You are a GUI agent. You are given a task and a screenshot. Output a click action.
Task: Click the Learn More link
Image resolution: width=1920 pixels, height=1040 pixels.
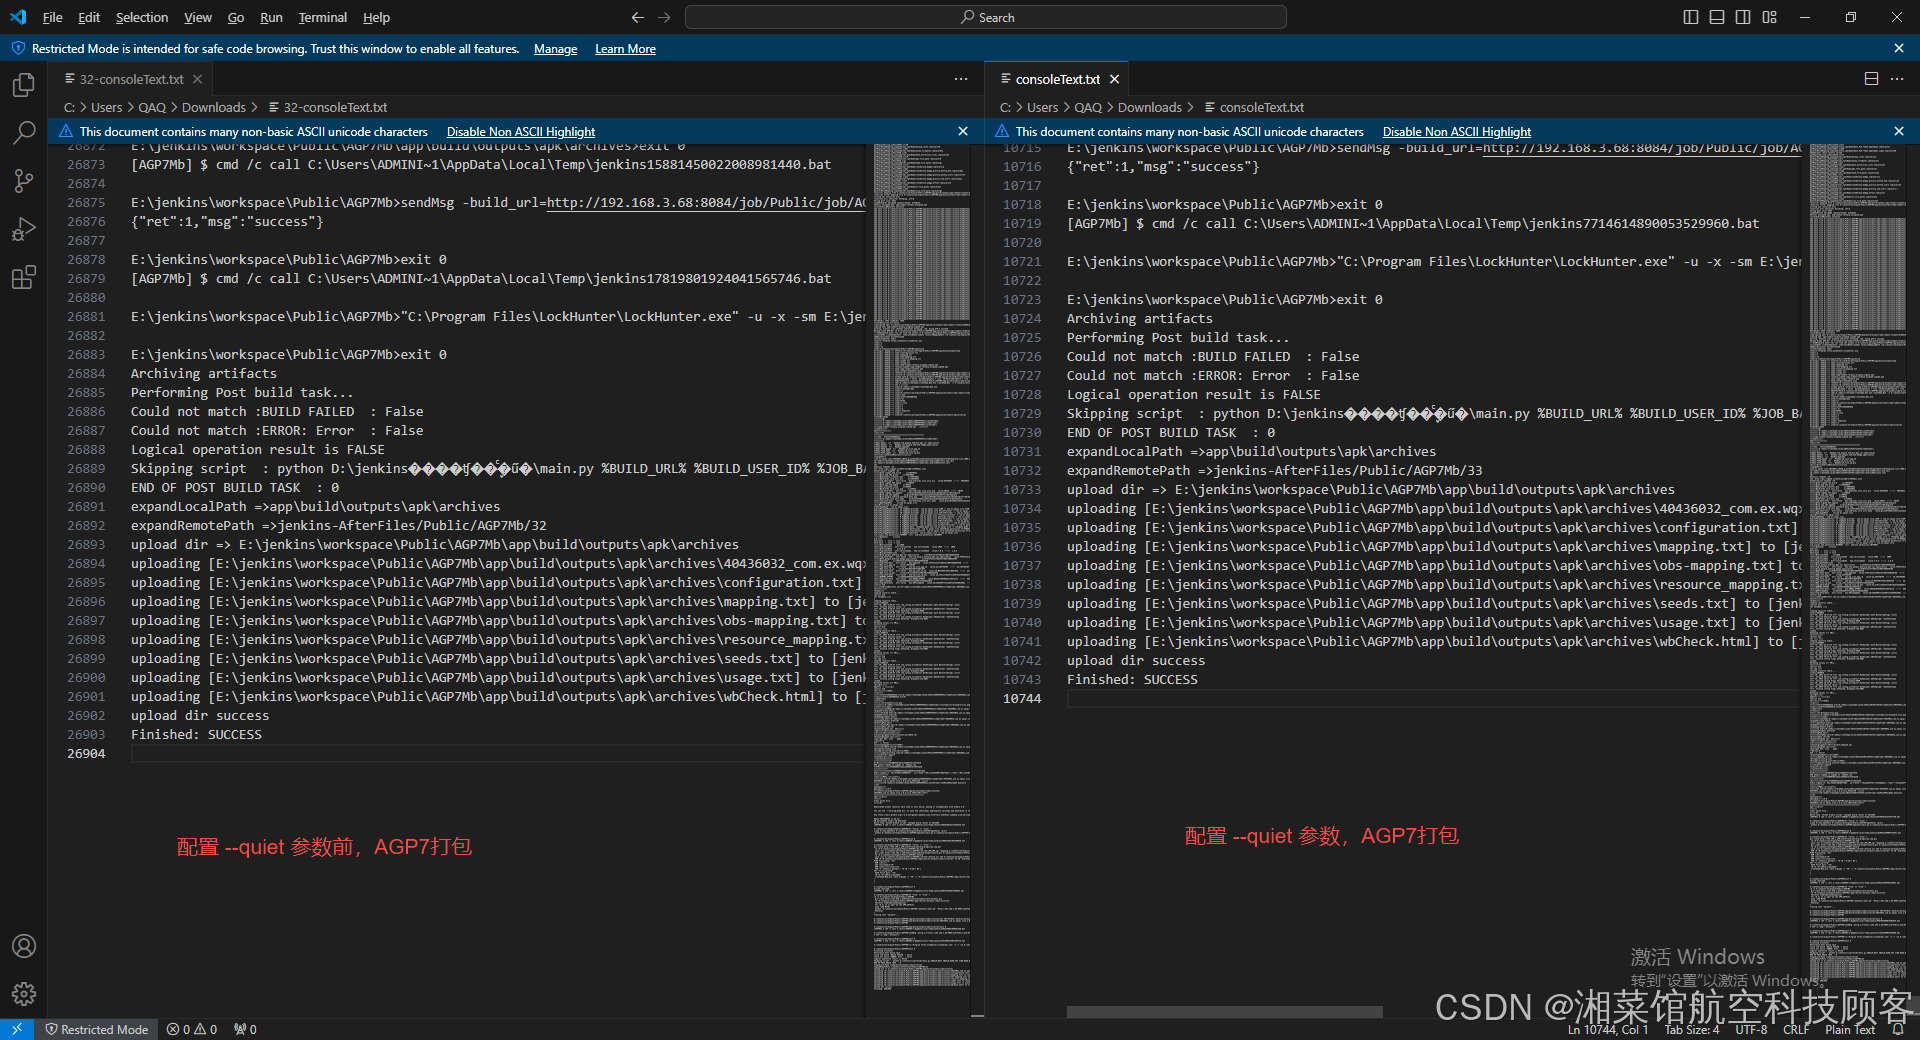coord(625,48)
